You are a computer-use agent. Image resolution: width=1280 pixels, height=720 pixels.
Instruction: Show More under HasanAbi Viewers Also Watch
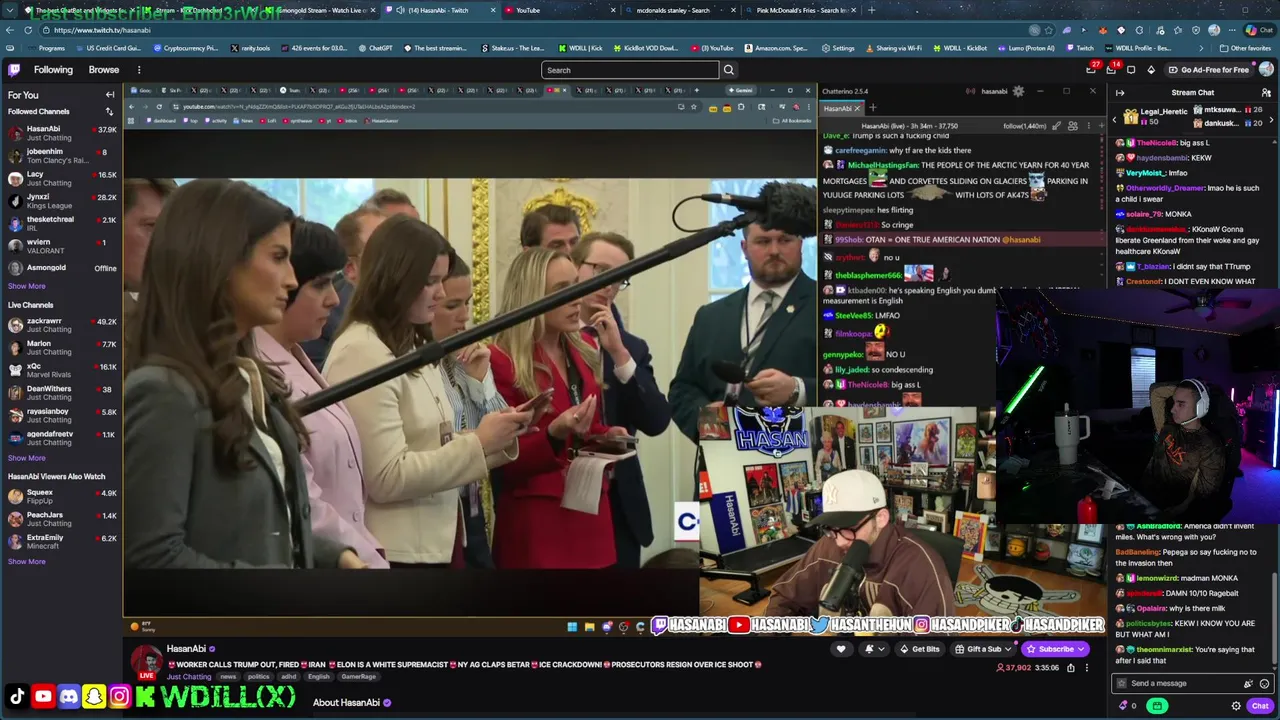(27, 561)
